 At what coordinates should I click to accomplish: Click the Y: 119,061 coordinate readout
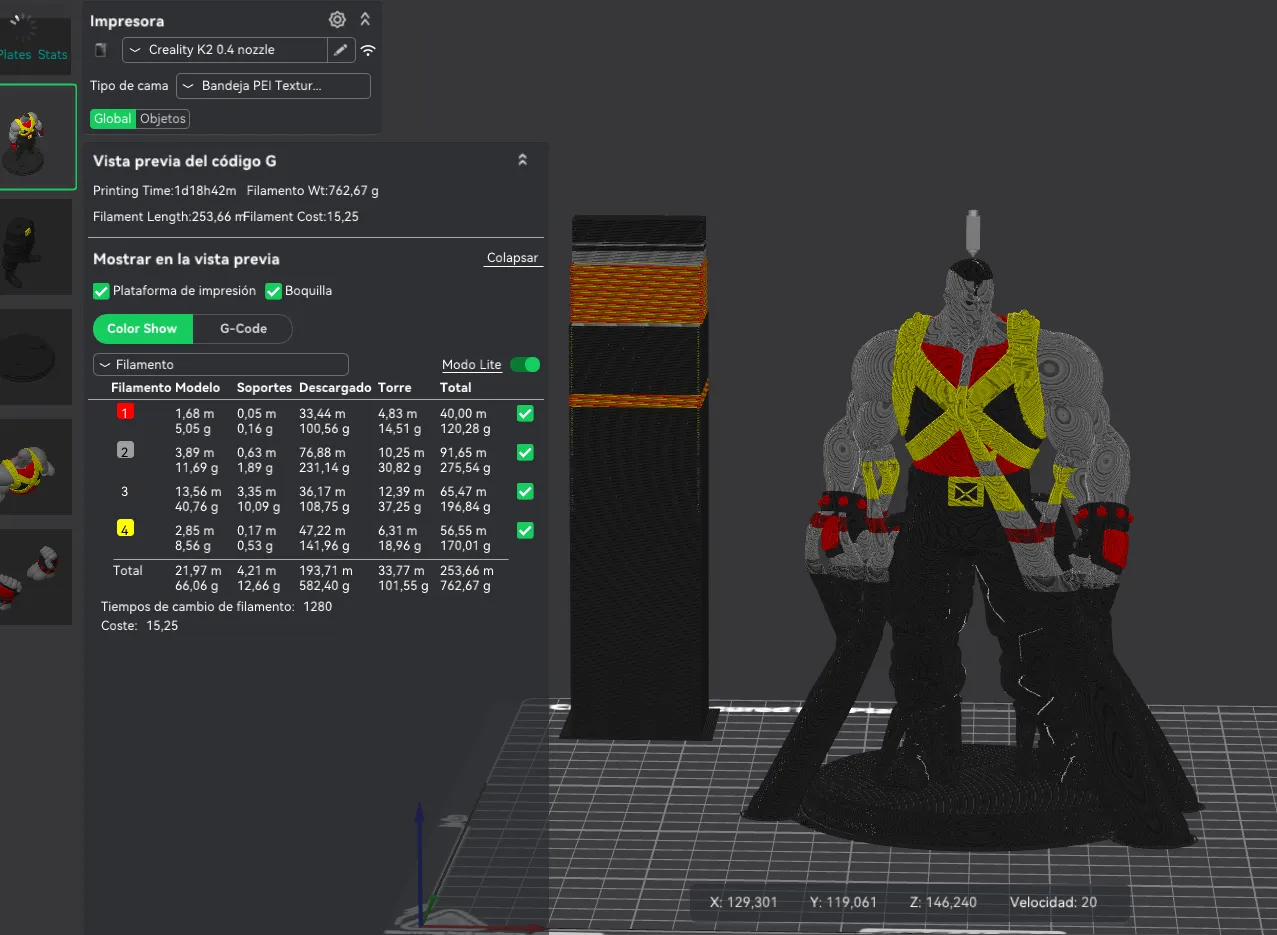[844, 902]
